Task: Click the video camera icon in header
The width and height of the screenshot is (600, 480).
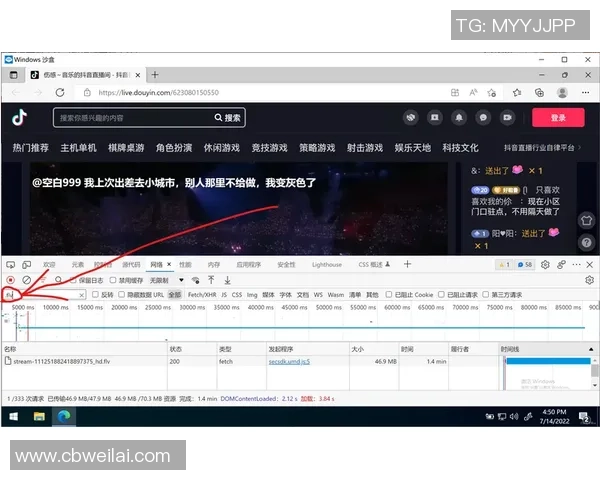Action: 507,118
